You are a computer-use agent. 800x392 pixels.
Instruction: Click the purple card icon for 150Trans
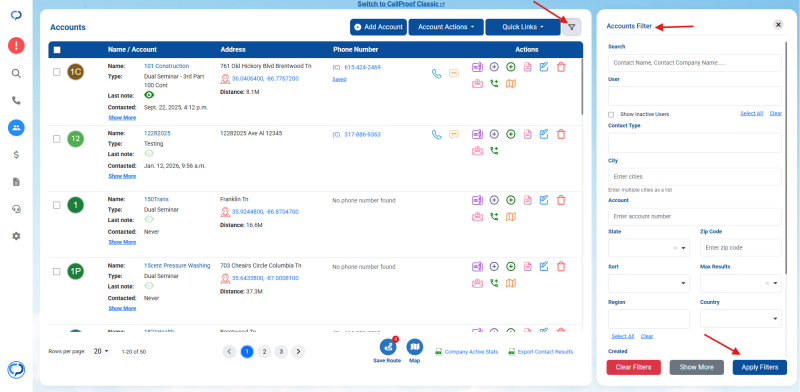(x=477, y=200)
